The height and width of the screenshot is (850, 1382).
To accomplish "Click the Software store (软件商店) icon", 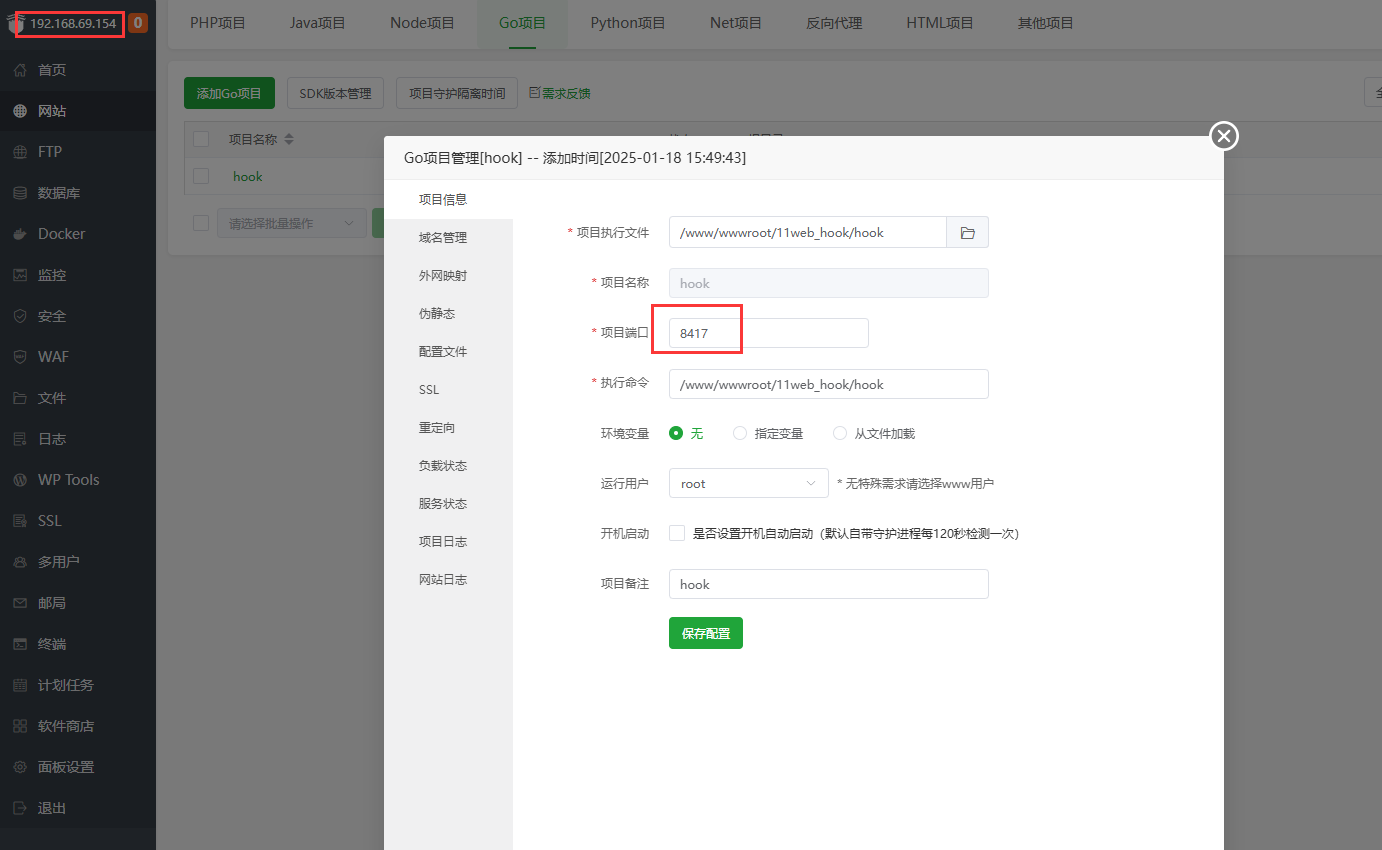I will tap(20, 726).
